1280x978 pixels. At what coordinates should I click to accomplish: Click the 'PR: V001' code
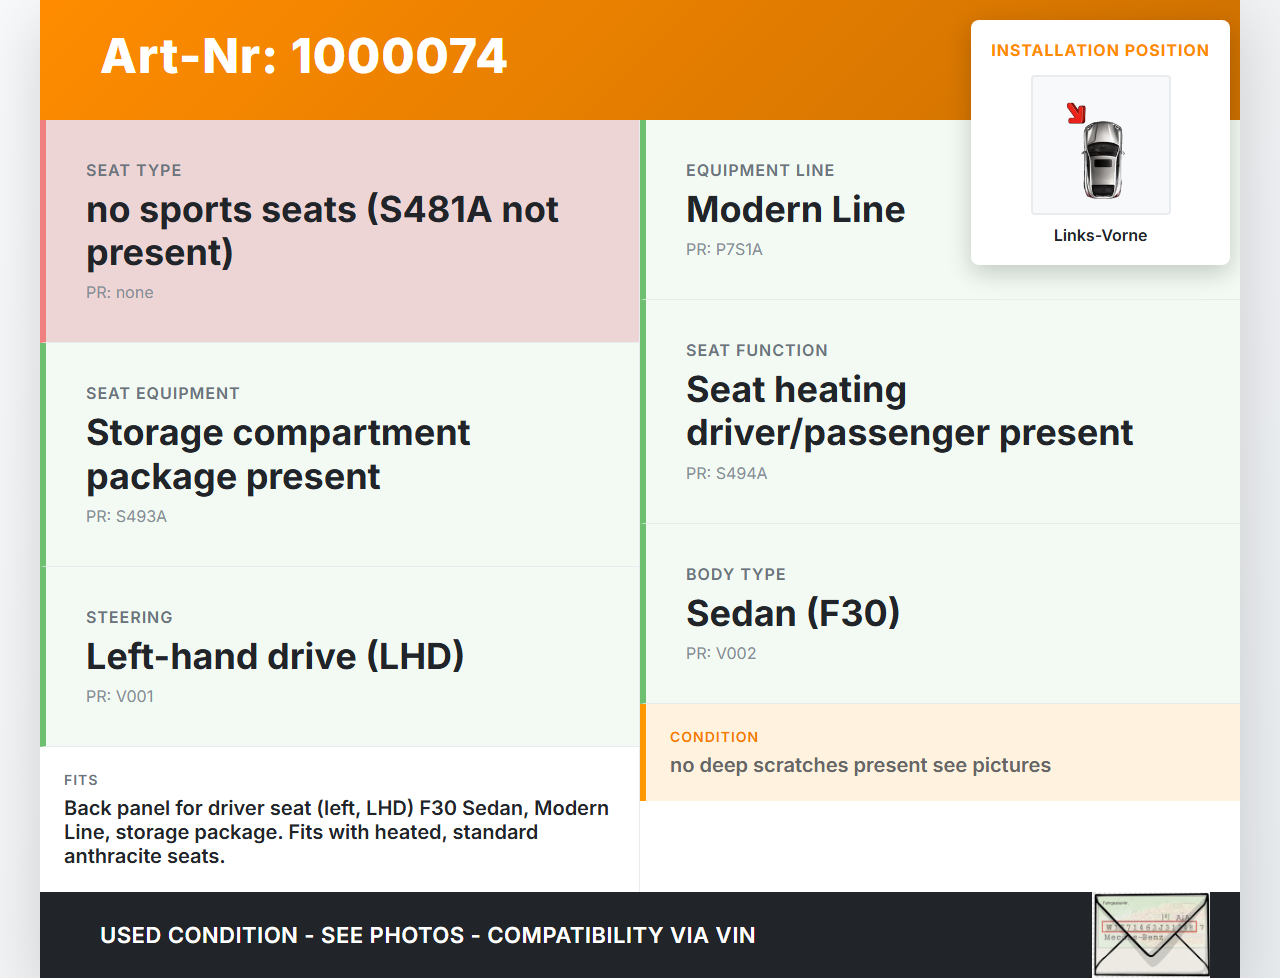coord(120,696)
